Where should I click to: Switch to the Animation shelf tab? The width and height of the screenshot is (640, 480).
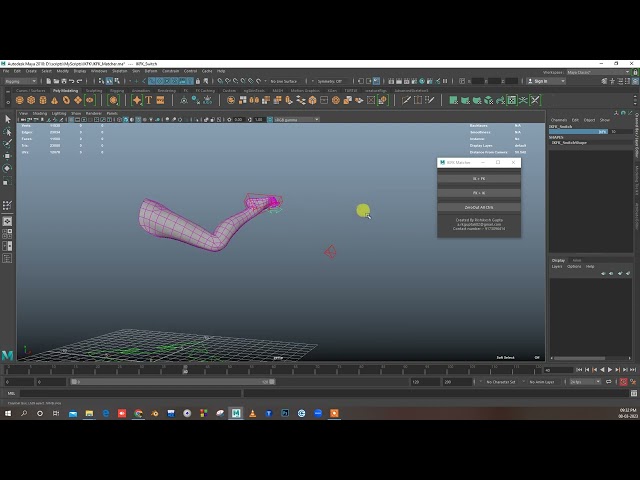(140, 91)
